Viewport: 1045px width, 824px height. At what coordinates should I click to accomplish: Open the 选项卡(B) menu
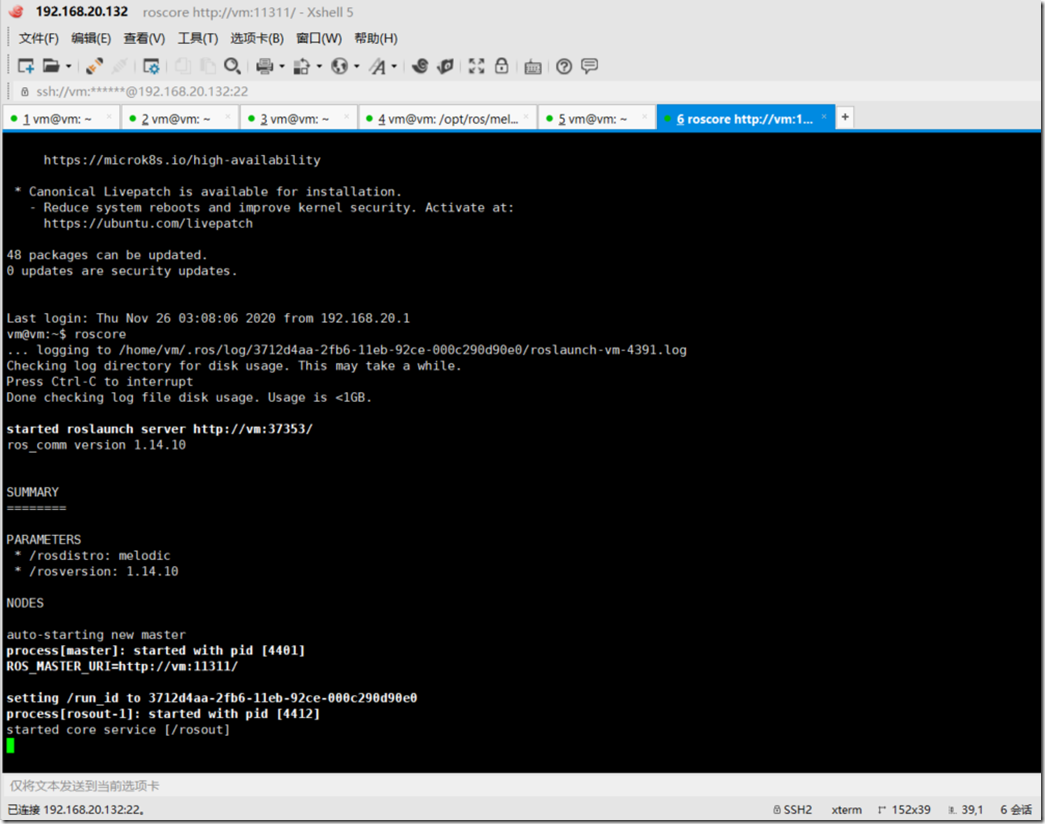pos(257,38)
